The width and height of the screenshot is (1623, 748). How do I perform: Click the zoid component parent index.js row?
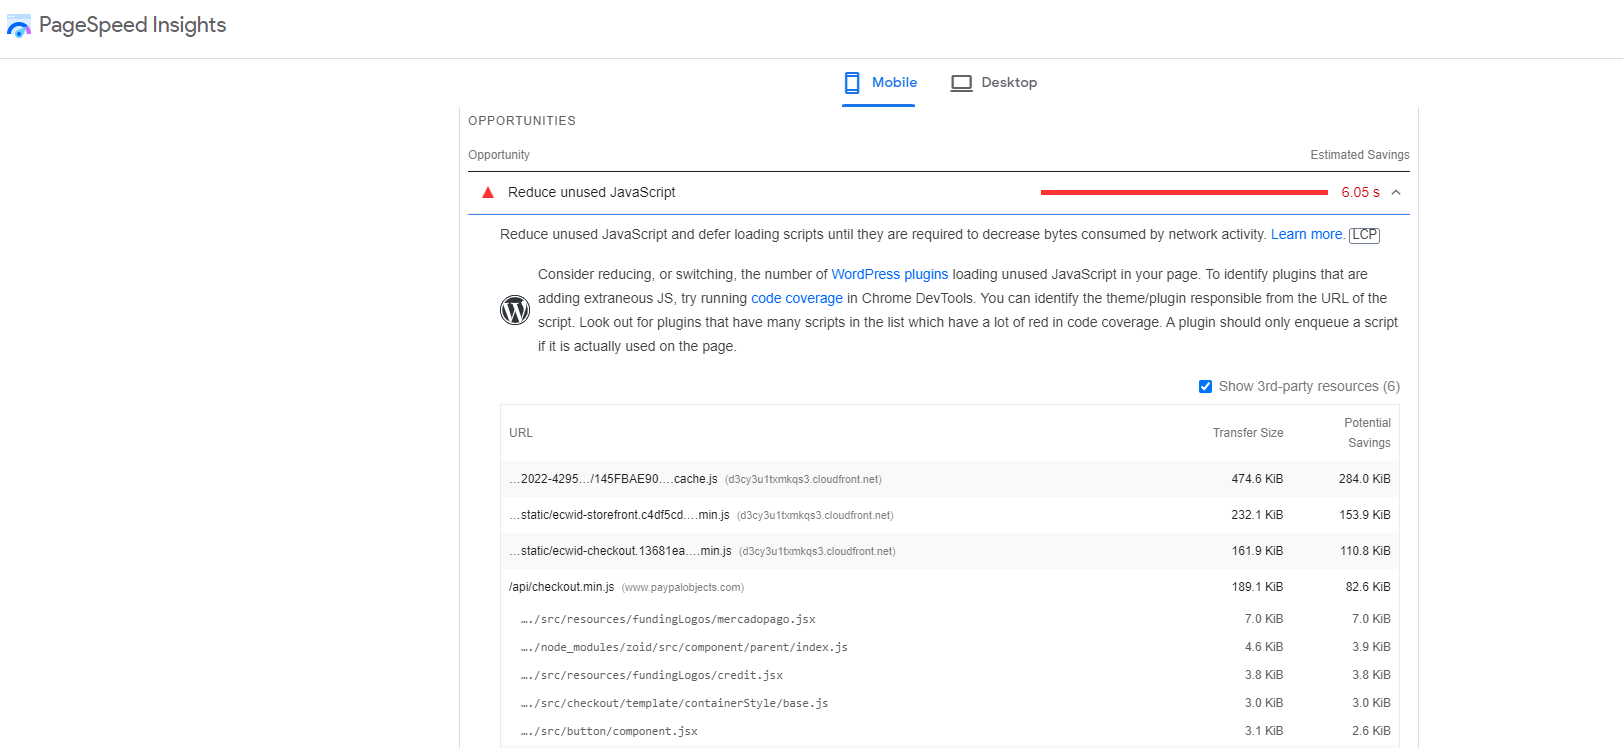[x=949, y=647]
